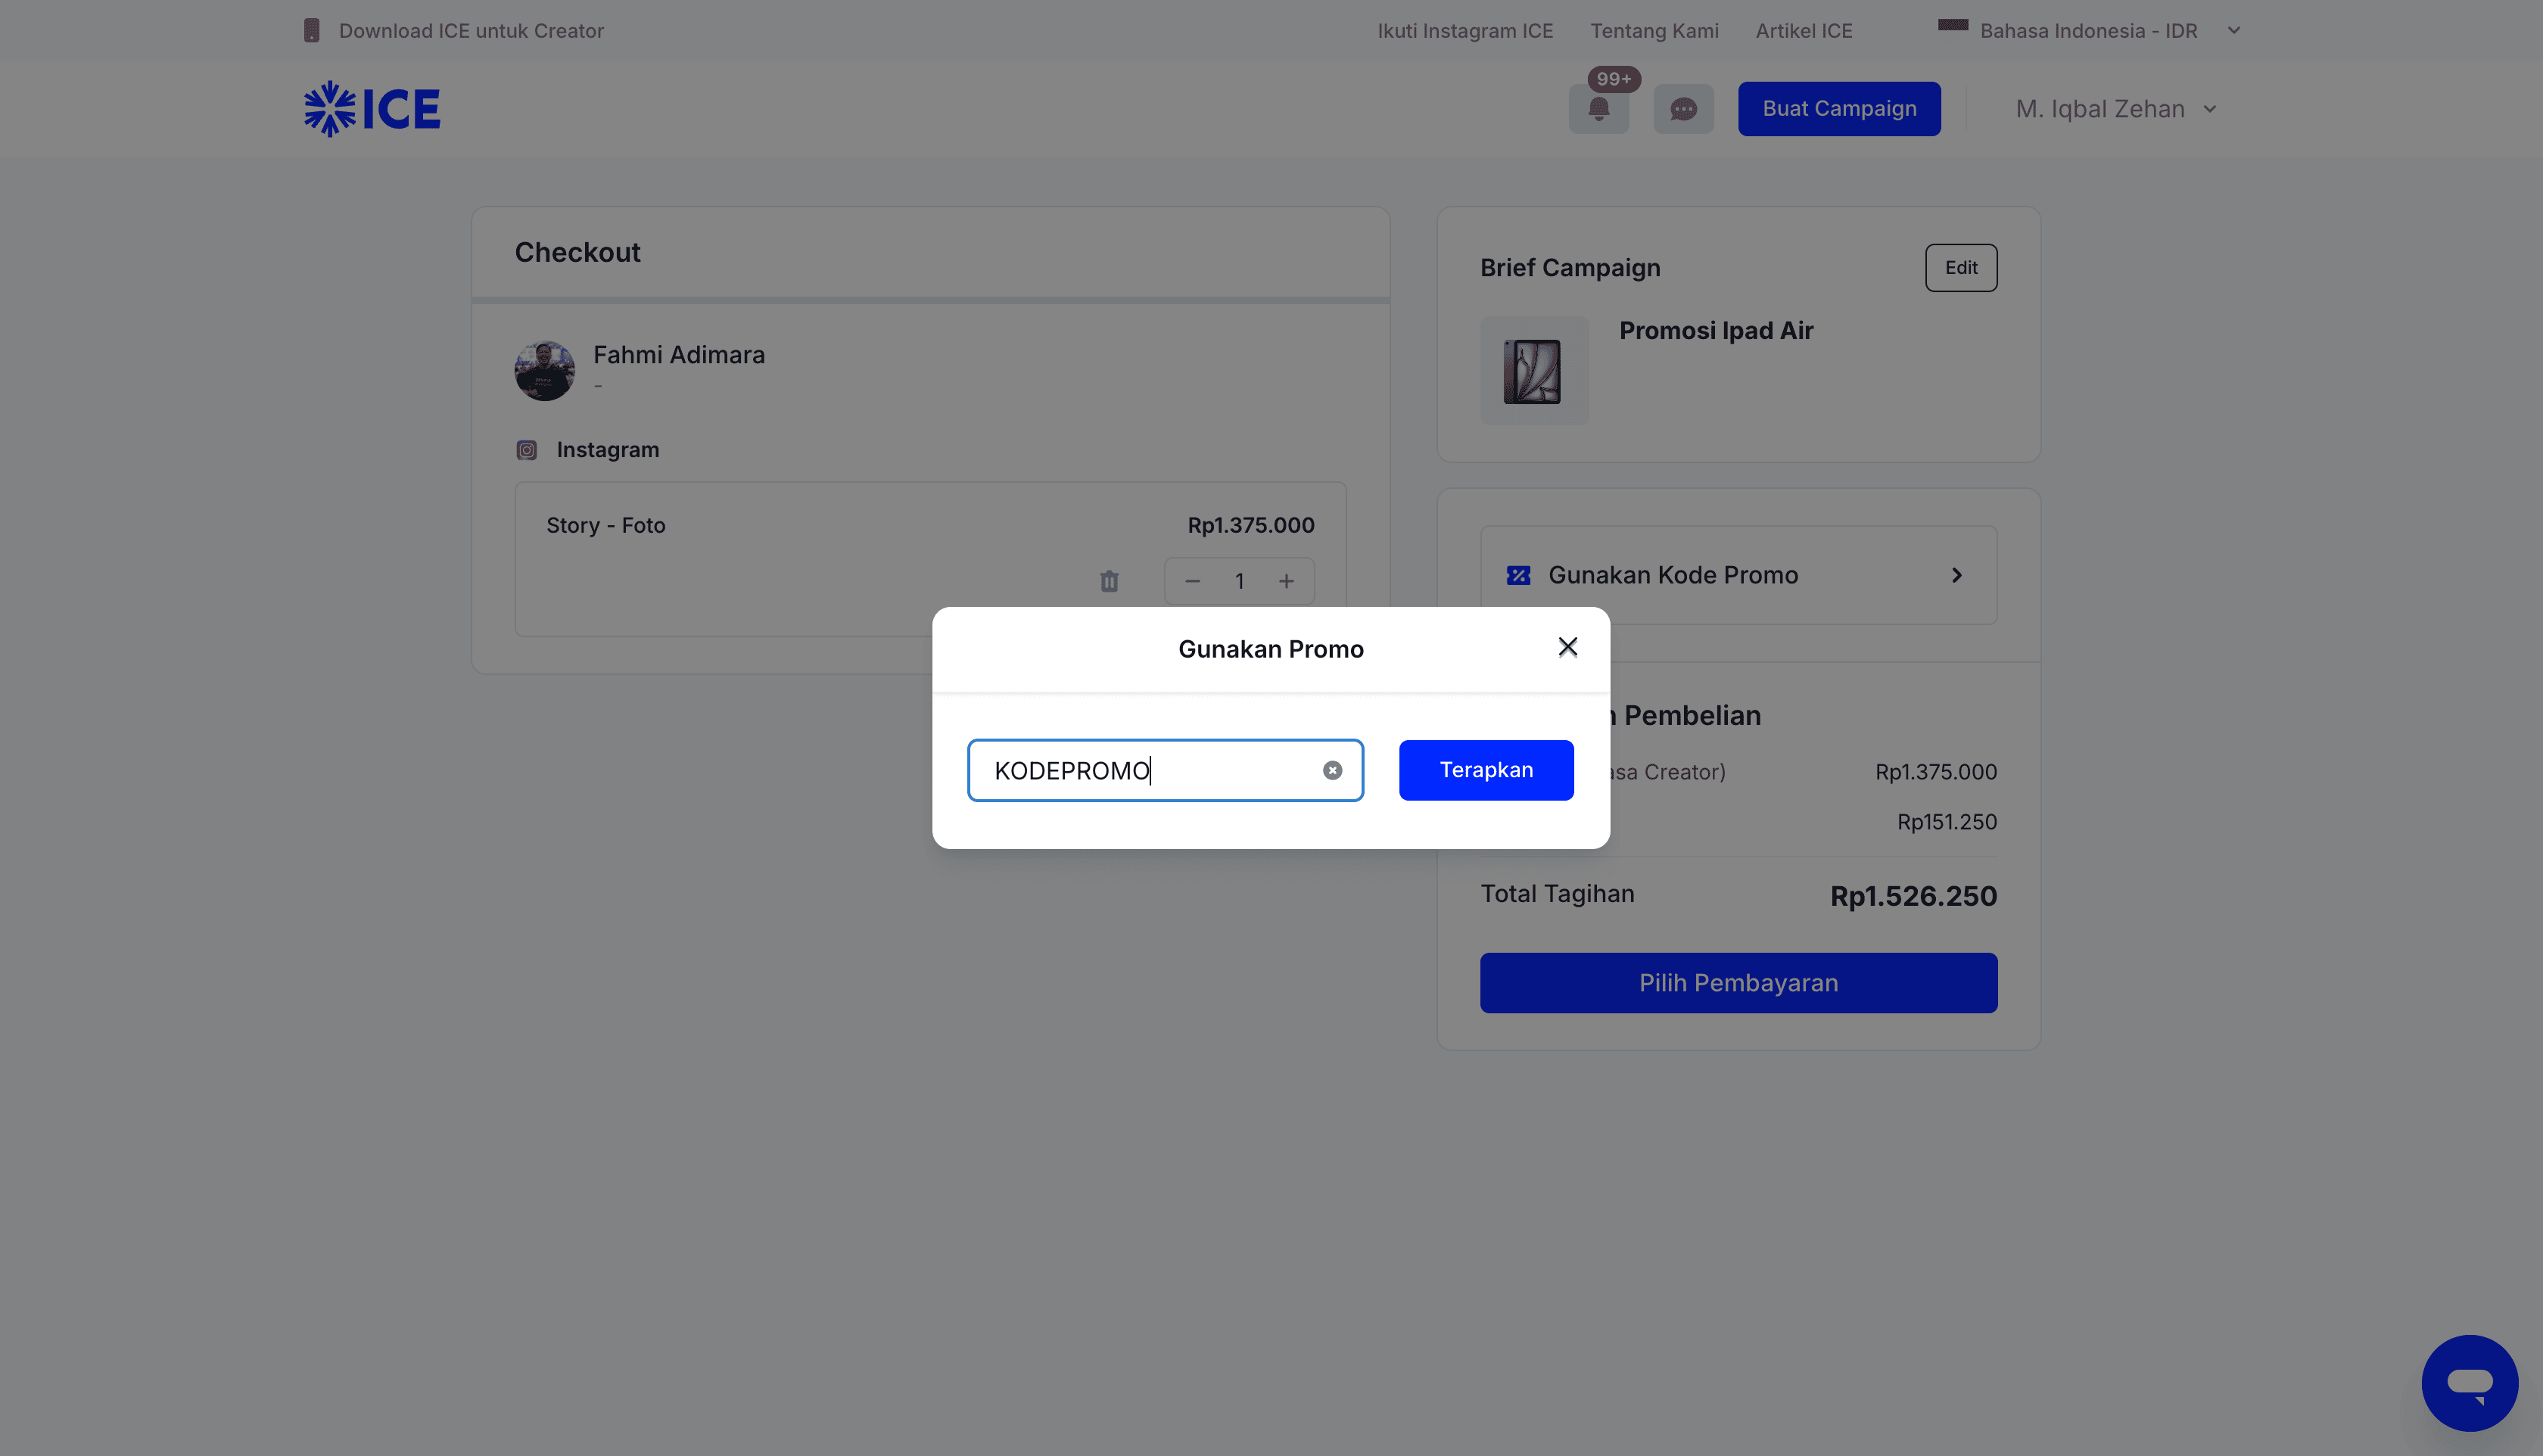This screenshot has height=1456, width=2543.
Task: Open language Bahasa Indonesia - IDR dropdown
Action: coord(2089,30)
